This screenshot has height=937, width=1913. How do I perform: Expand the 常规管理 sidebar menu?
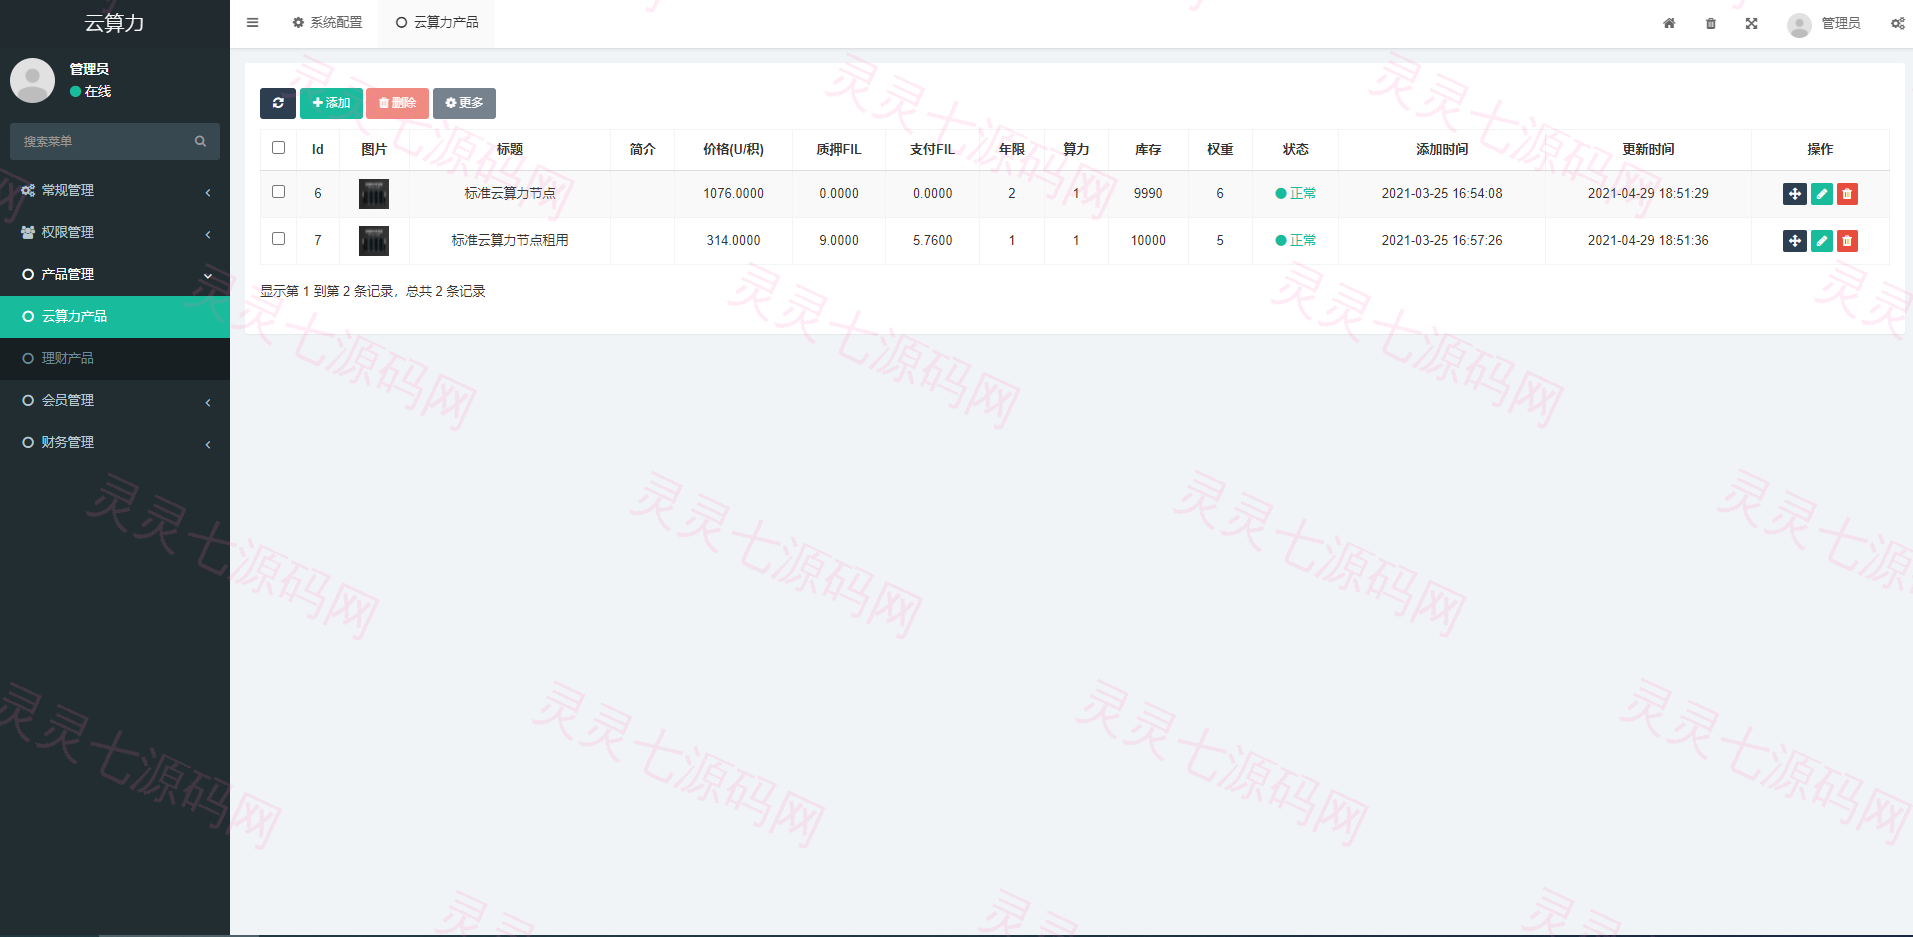point(115,190)
